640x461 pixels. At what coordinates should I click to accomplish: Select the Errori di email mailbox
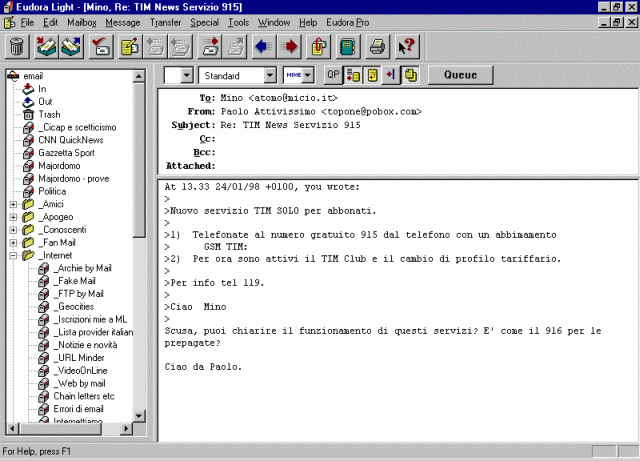(x=78, y=409)
